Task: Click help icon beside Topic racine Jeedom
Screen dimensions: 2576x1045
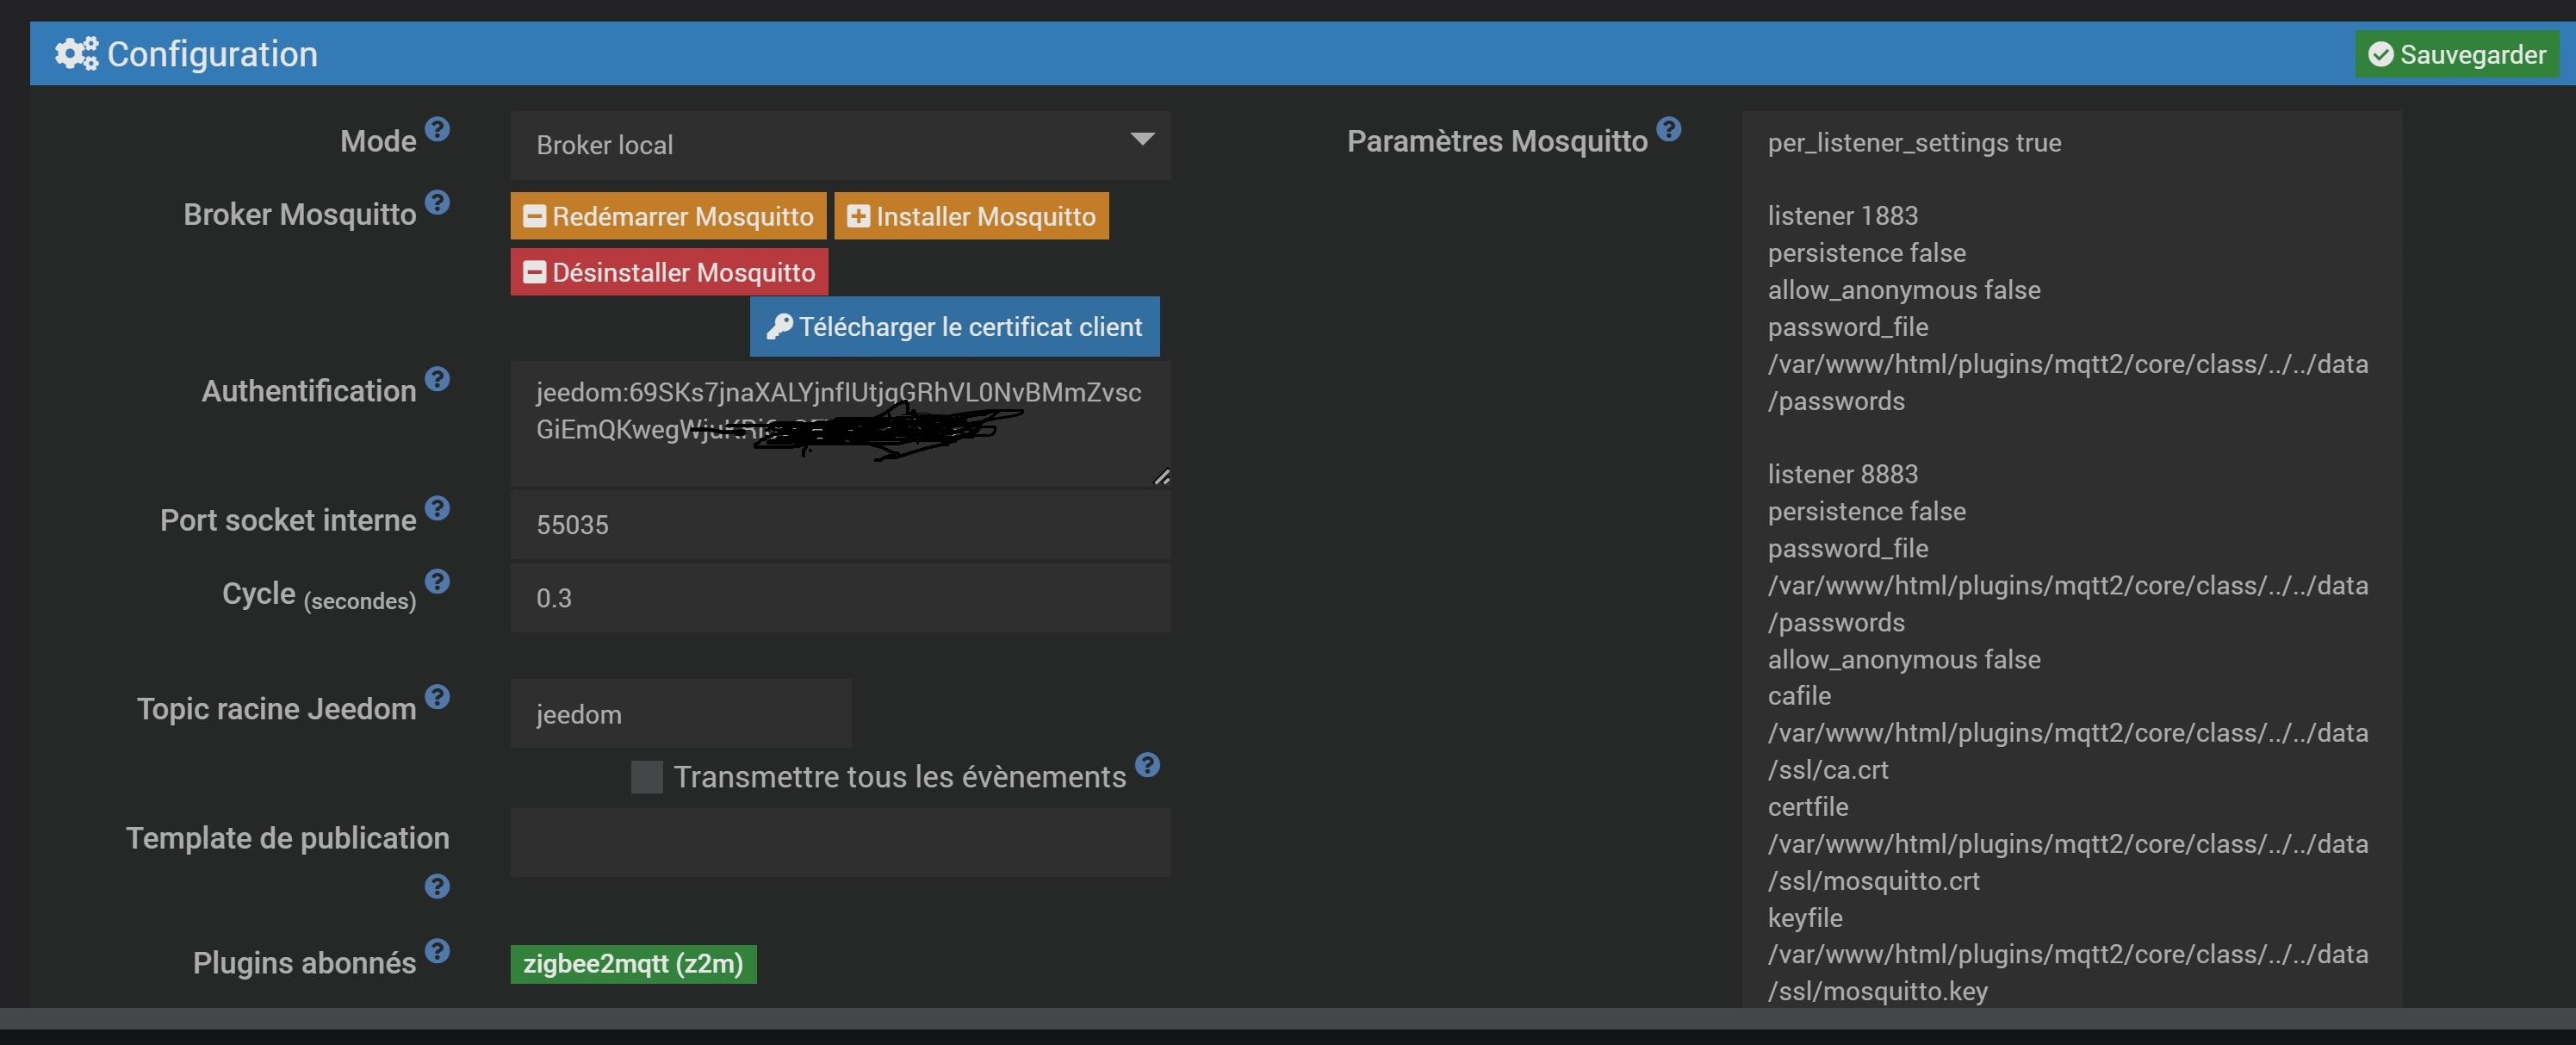Action: coord(437,696)
